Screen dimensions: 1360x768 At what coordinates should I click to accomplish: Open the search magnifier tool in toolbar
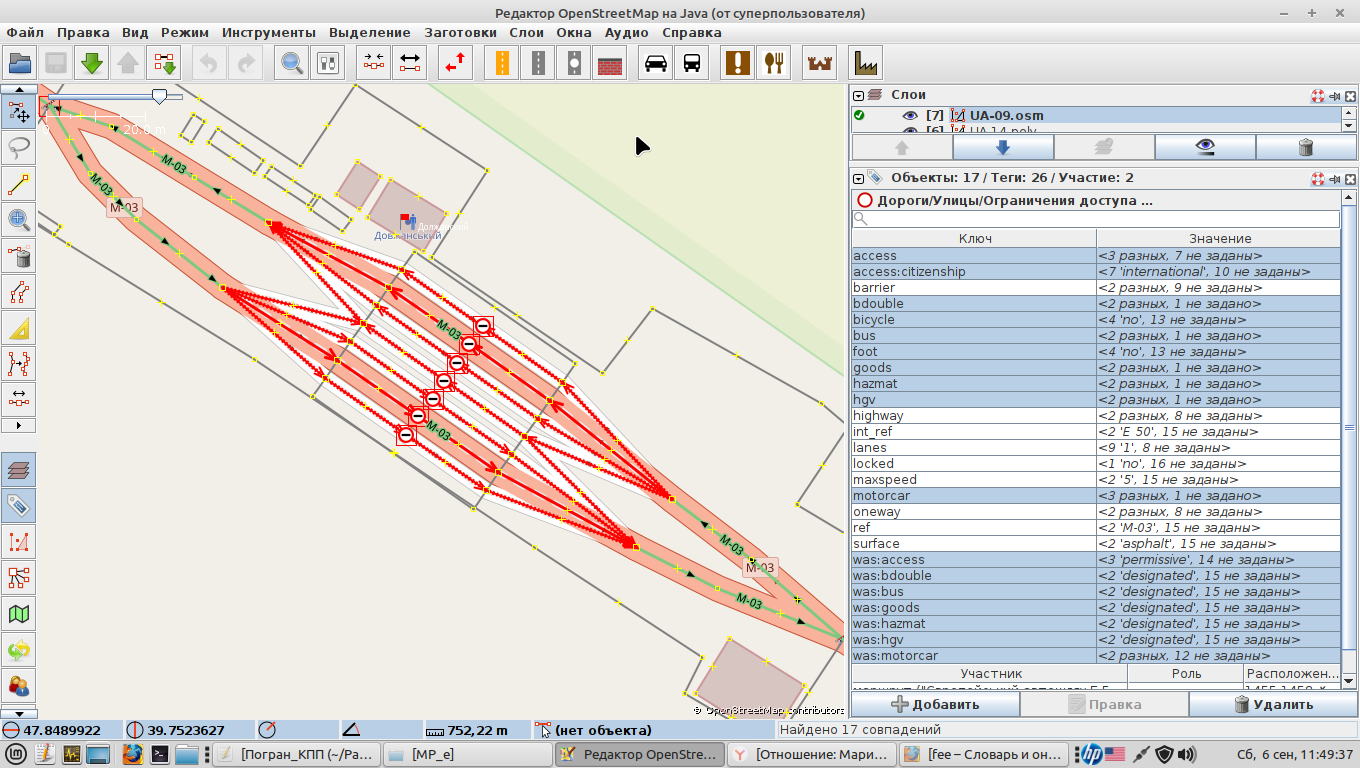(292, 63)
